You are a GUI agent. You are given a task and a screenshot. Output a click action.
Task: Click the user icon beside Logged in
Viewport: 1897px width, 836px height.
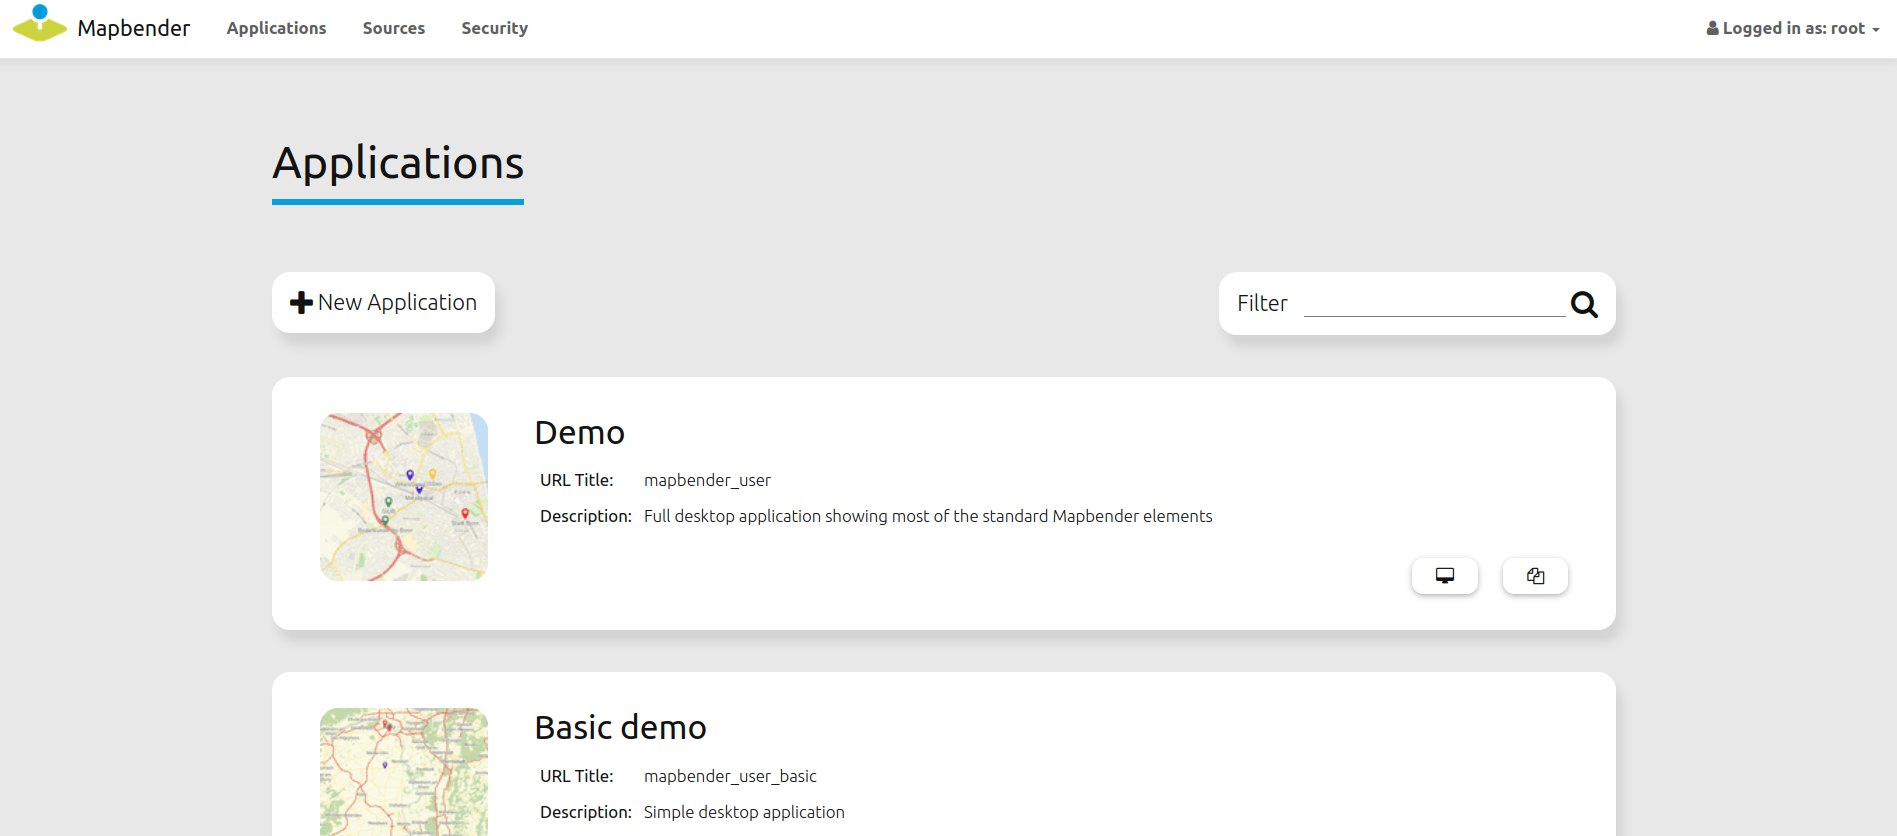1712,29
